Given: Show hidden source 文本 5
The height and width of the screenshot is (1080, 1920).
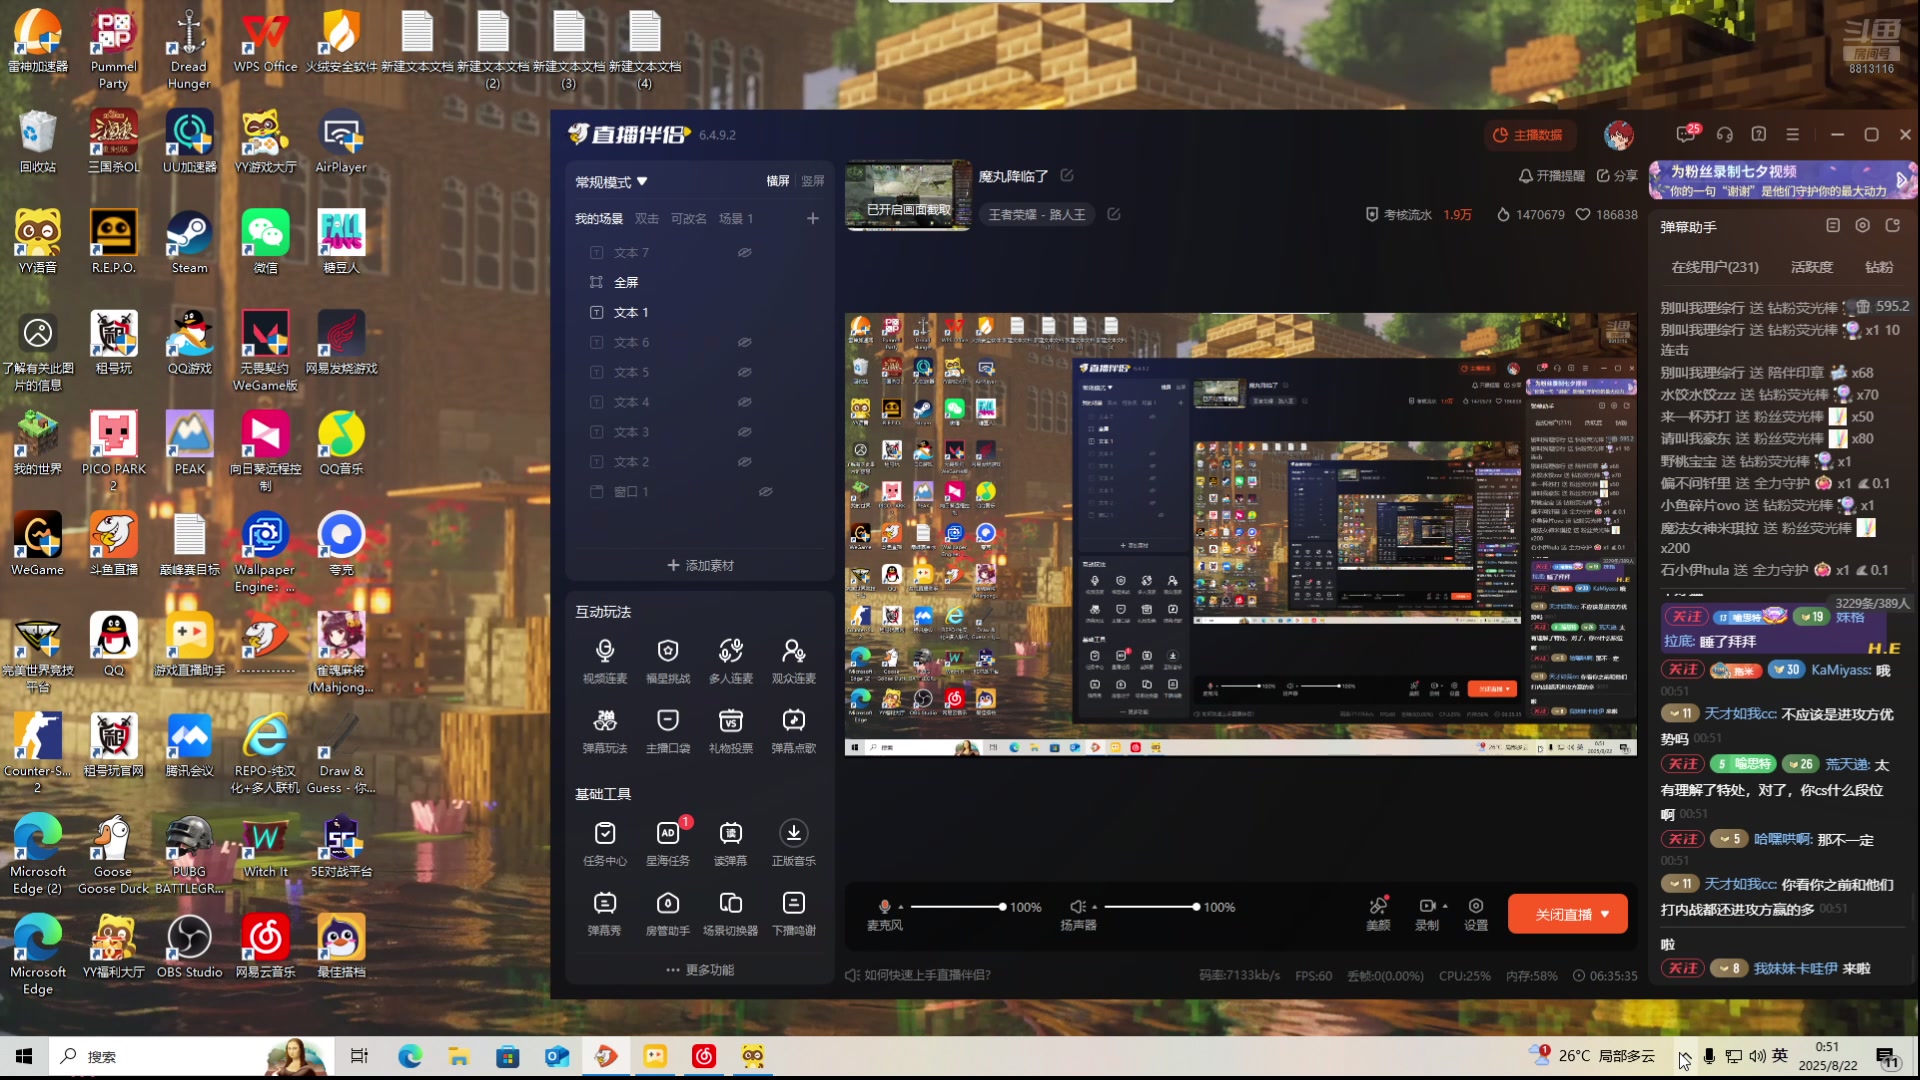Looking at the screenshot, I should [745, 372].
